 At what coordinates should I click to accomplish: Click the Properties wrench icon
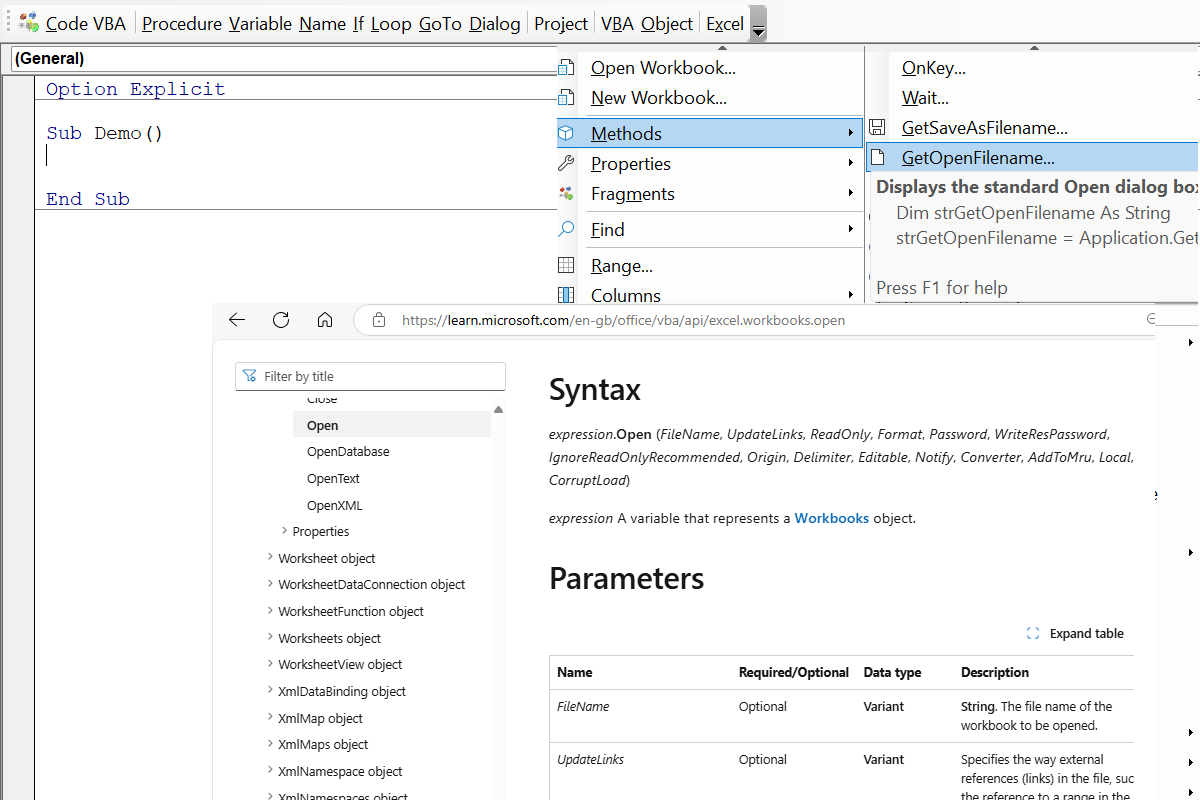coord(566,163)
